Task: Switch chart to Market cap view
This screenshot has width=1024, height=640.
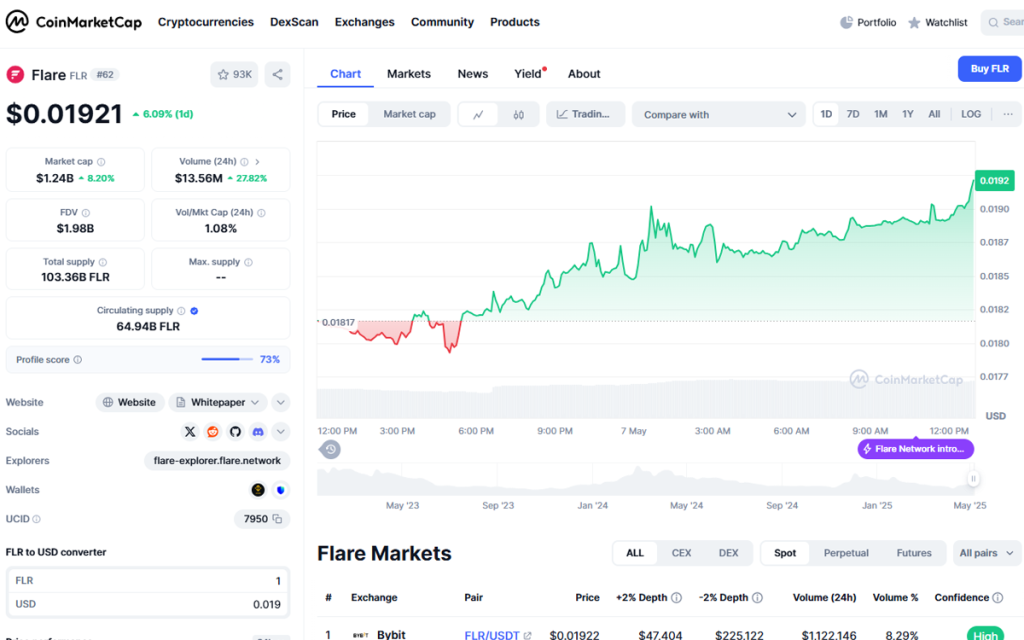Action: [409, 114]
